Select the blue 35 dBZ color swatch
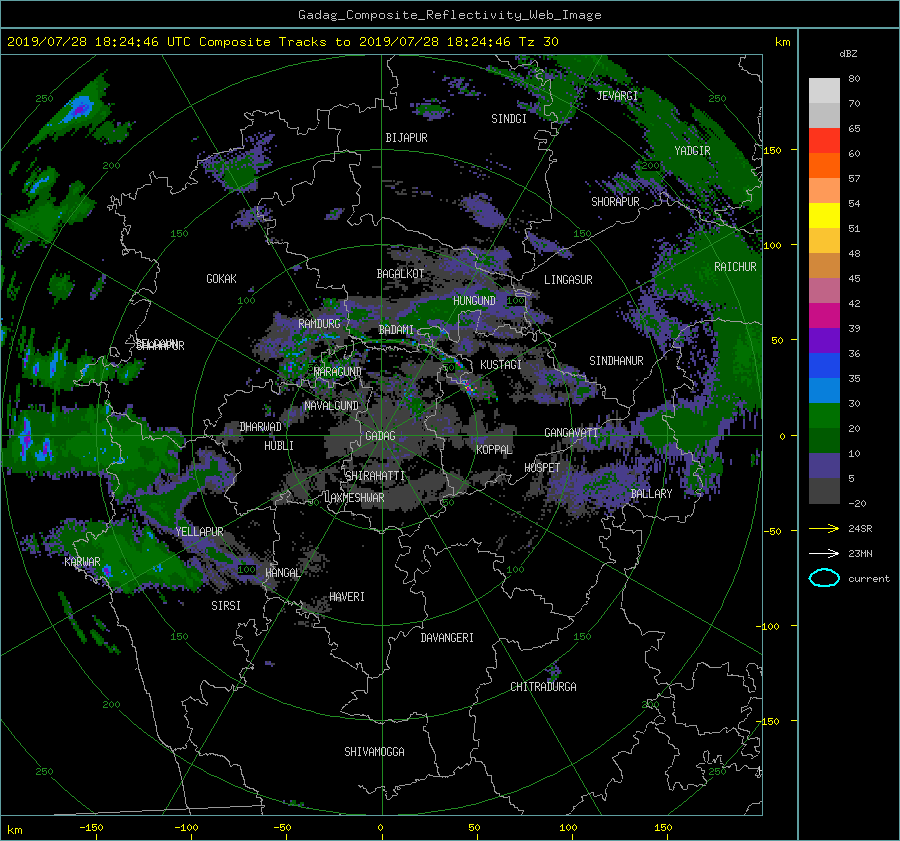The height and width of the screenshot is (841, 900). click(824, 365)
